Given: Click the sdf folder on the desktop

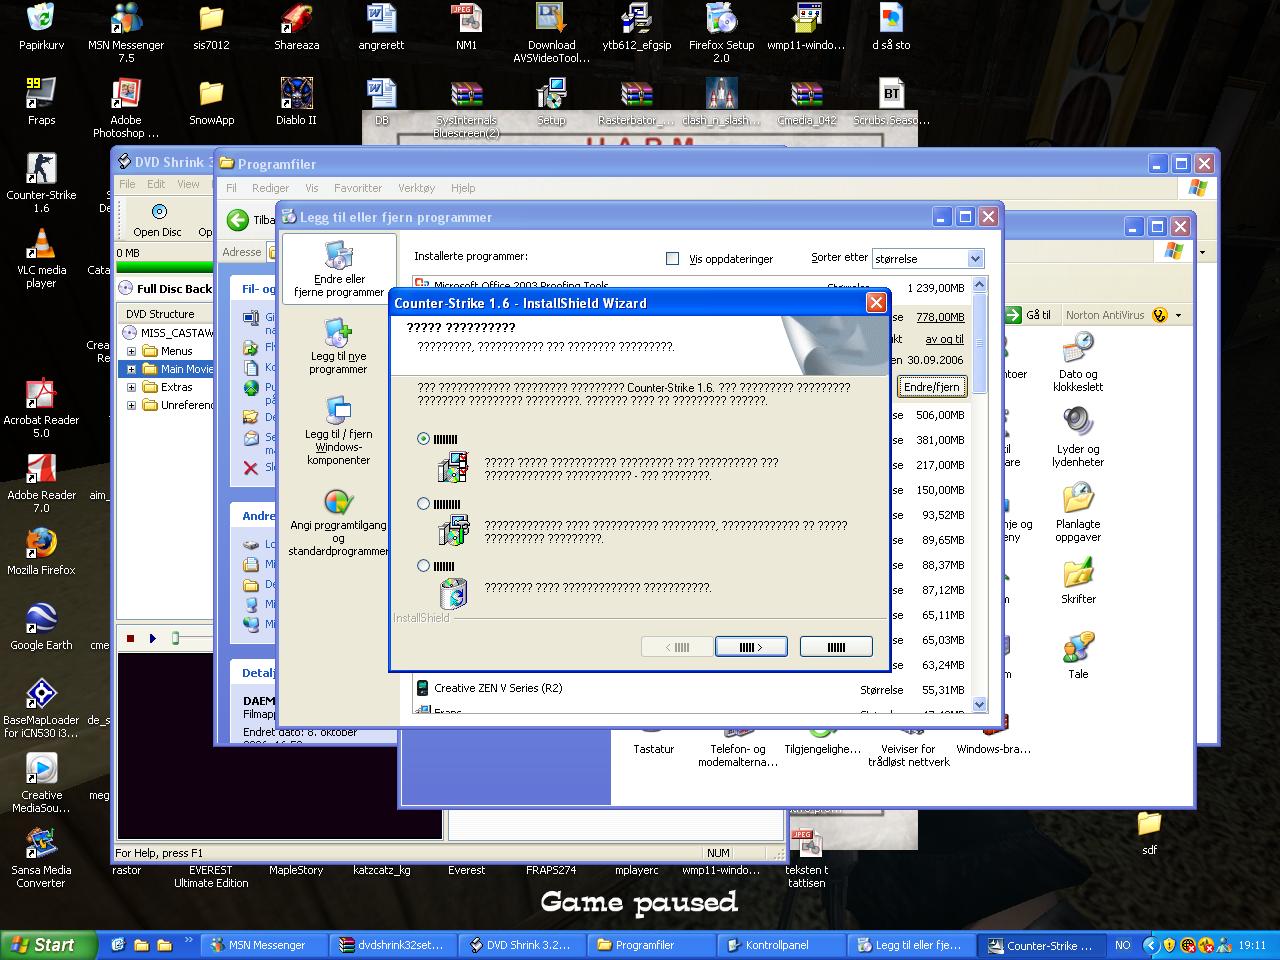Looking at the screenshot, I should pyautogui.click(x=1149, y=833).
